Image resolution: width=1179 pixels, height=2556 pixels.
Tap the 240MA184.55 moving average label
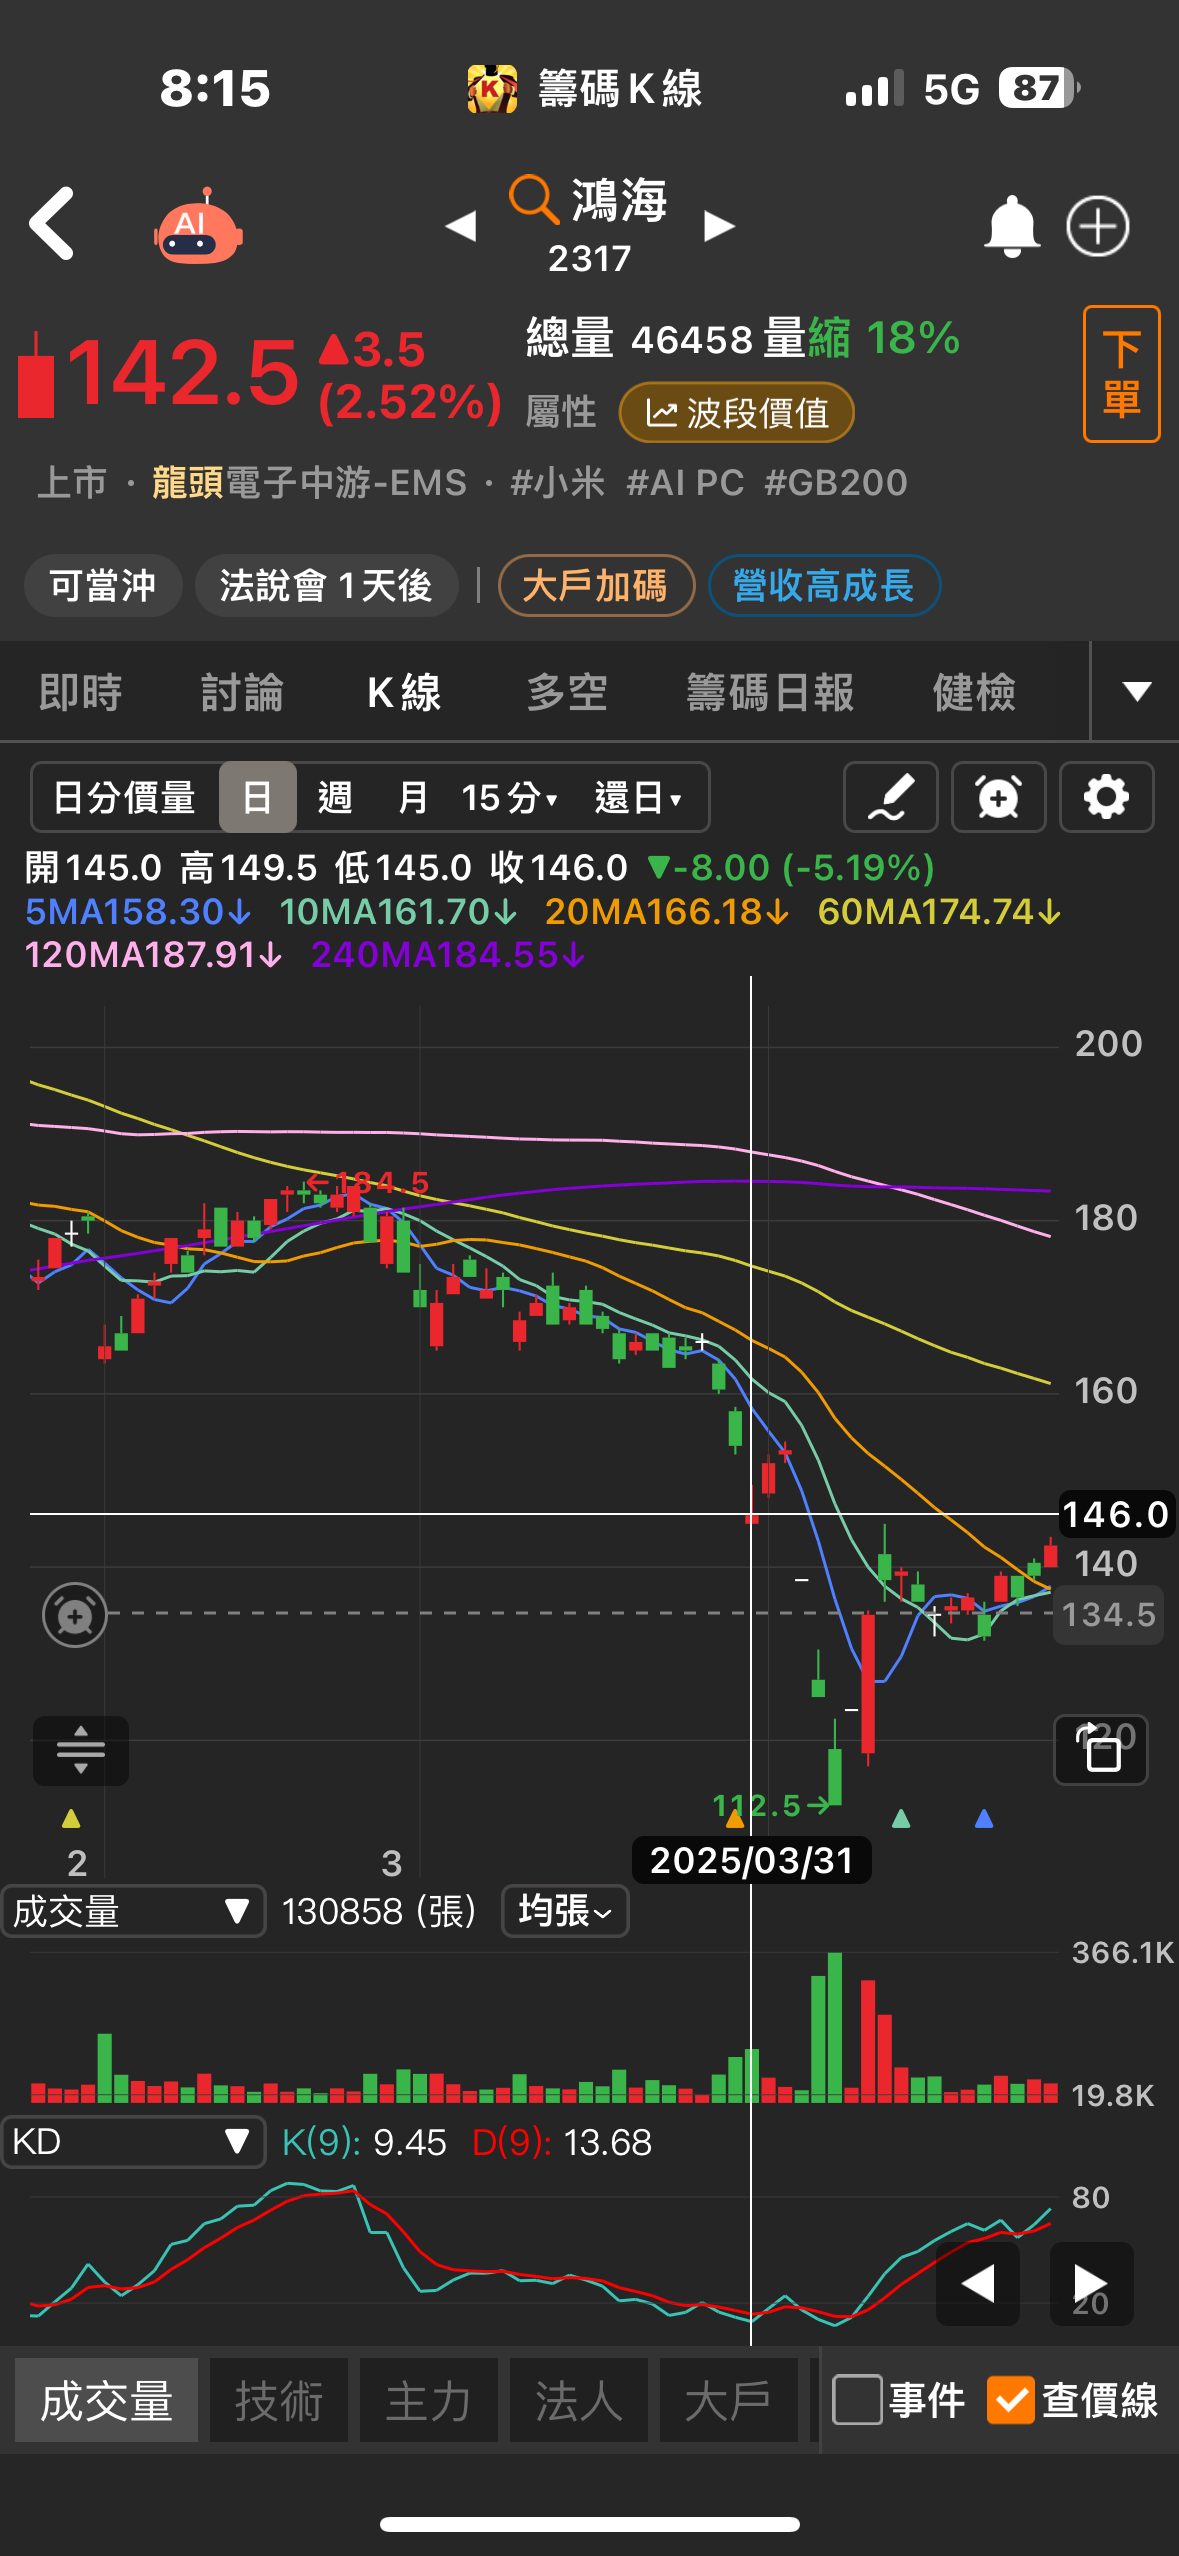[x=447, y=954]
